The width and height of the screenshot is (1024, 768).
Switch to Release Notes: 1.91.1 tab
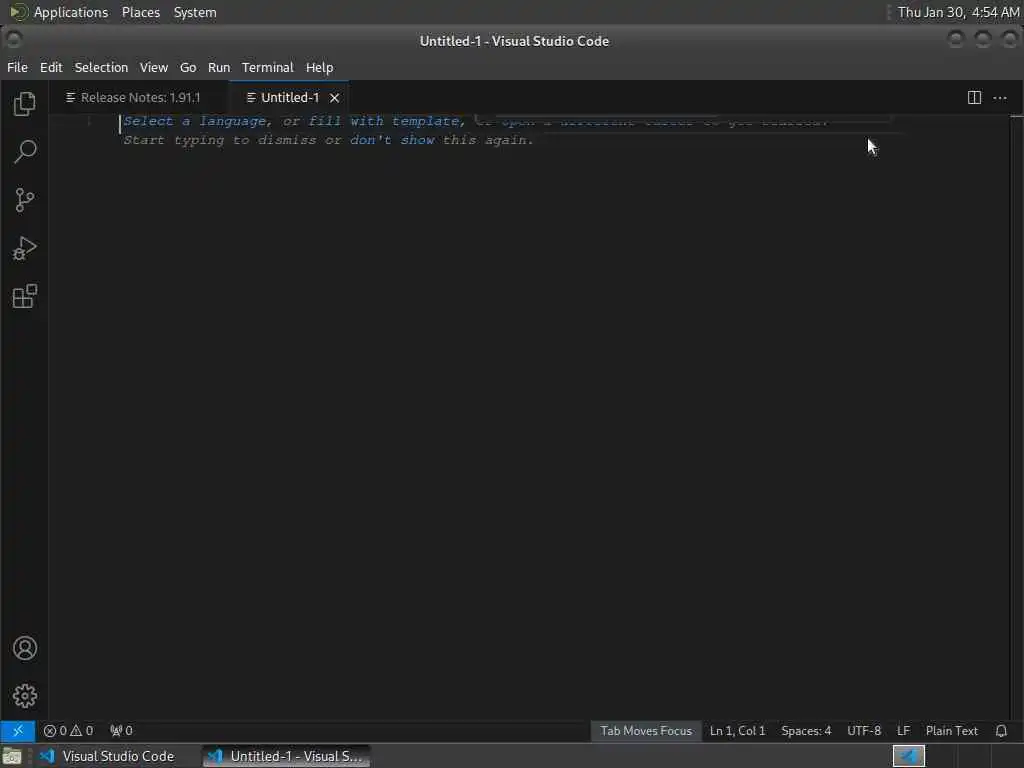tap(139, 98)
